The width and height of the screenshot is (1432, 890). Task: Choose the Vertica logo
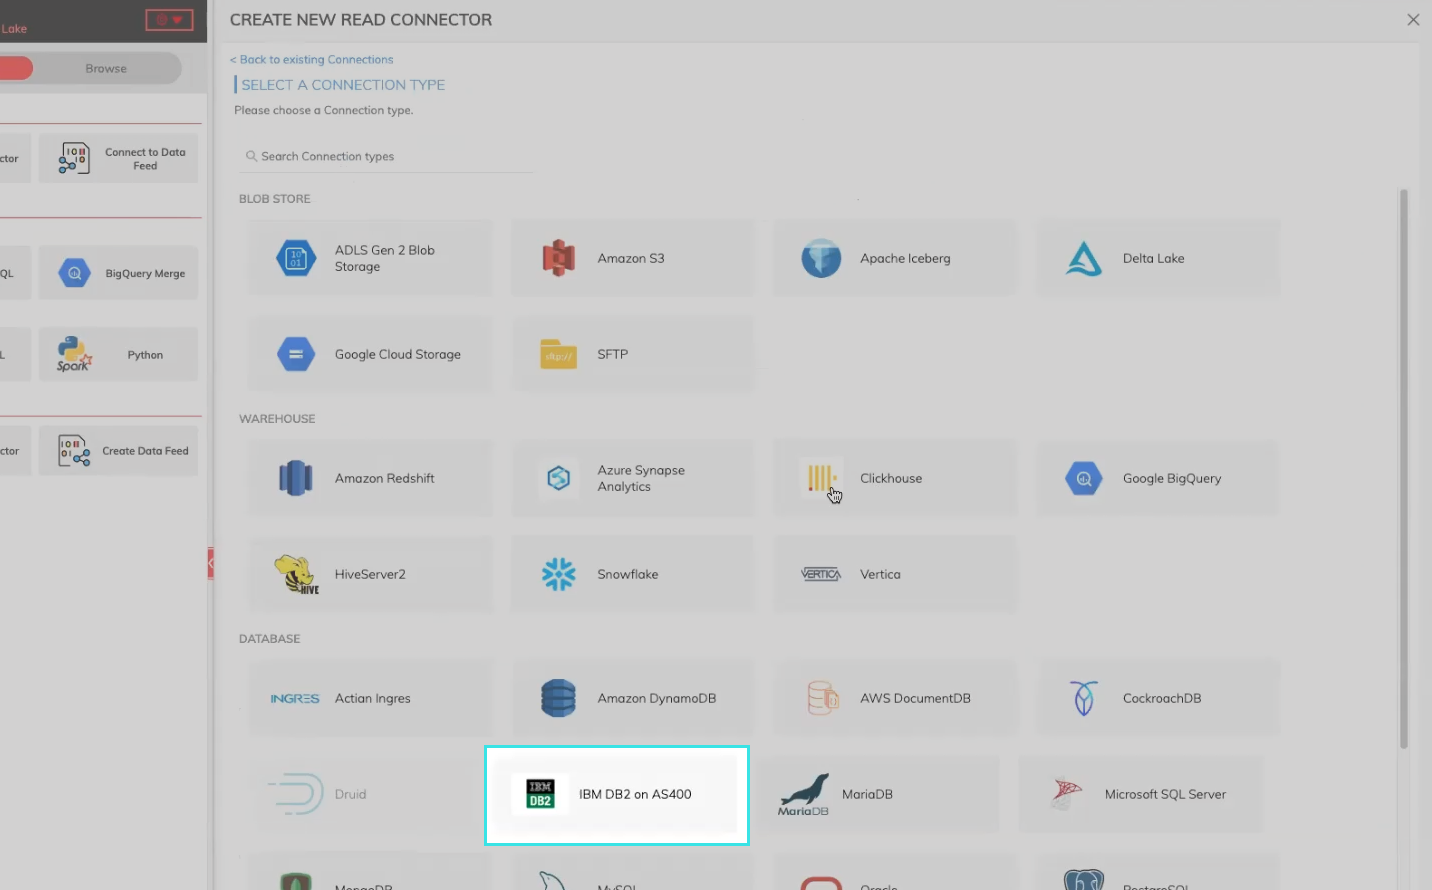(x=821, y=574)
